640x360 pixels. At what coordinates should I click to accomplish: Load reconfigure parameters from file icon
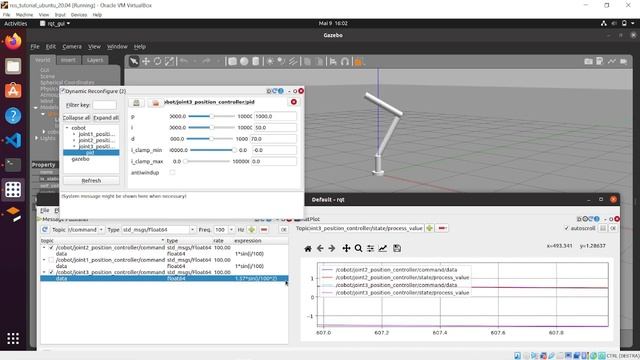click(156, 102)
